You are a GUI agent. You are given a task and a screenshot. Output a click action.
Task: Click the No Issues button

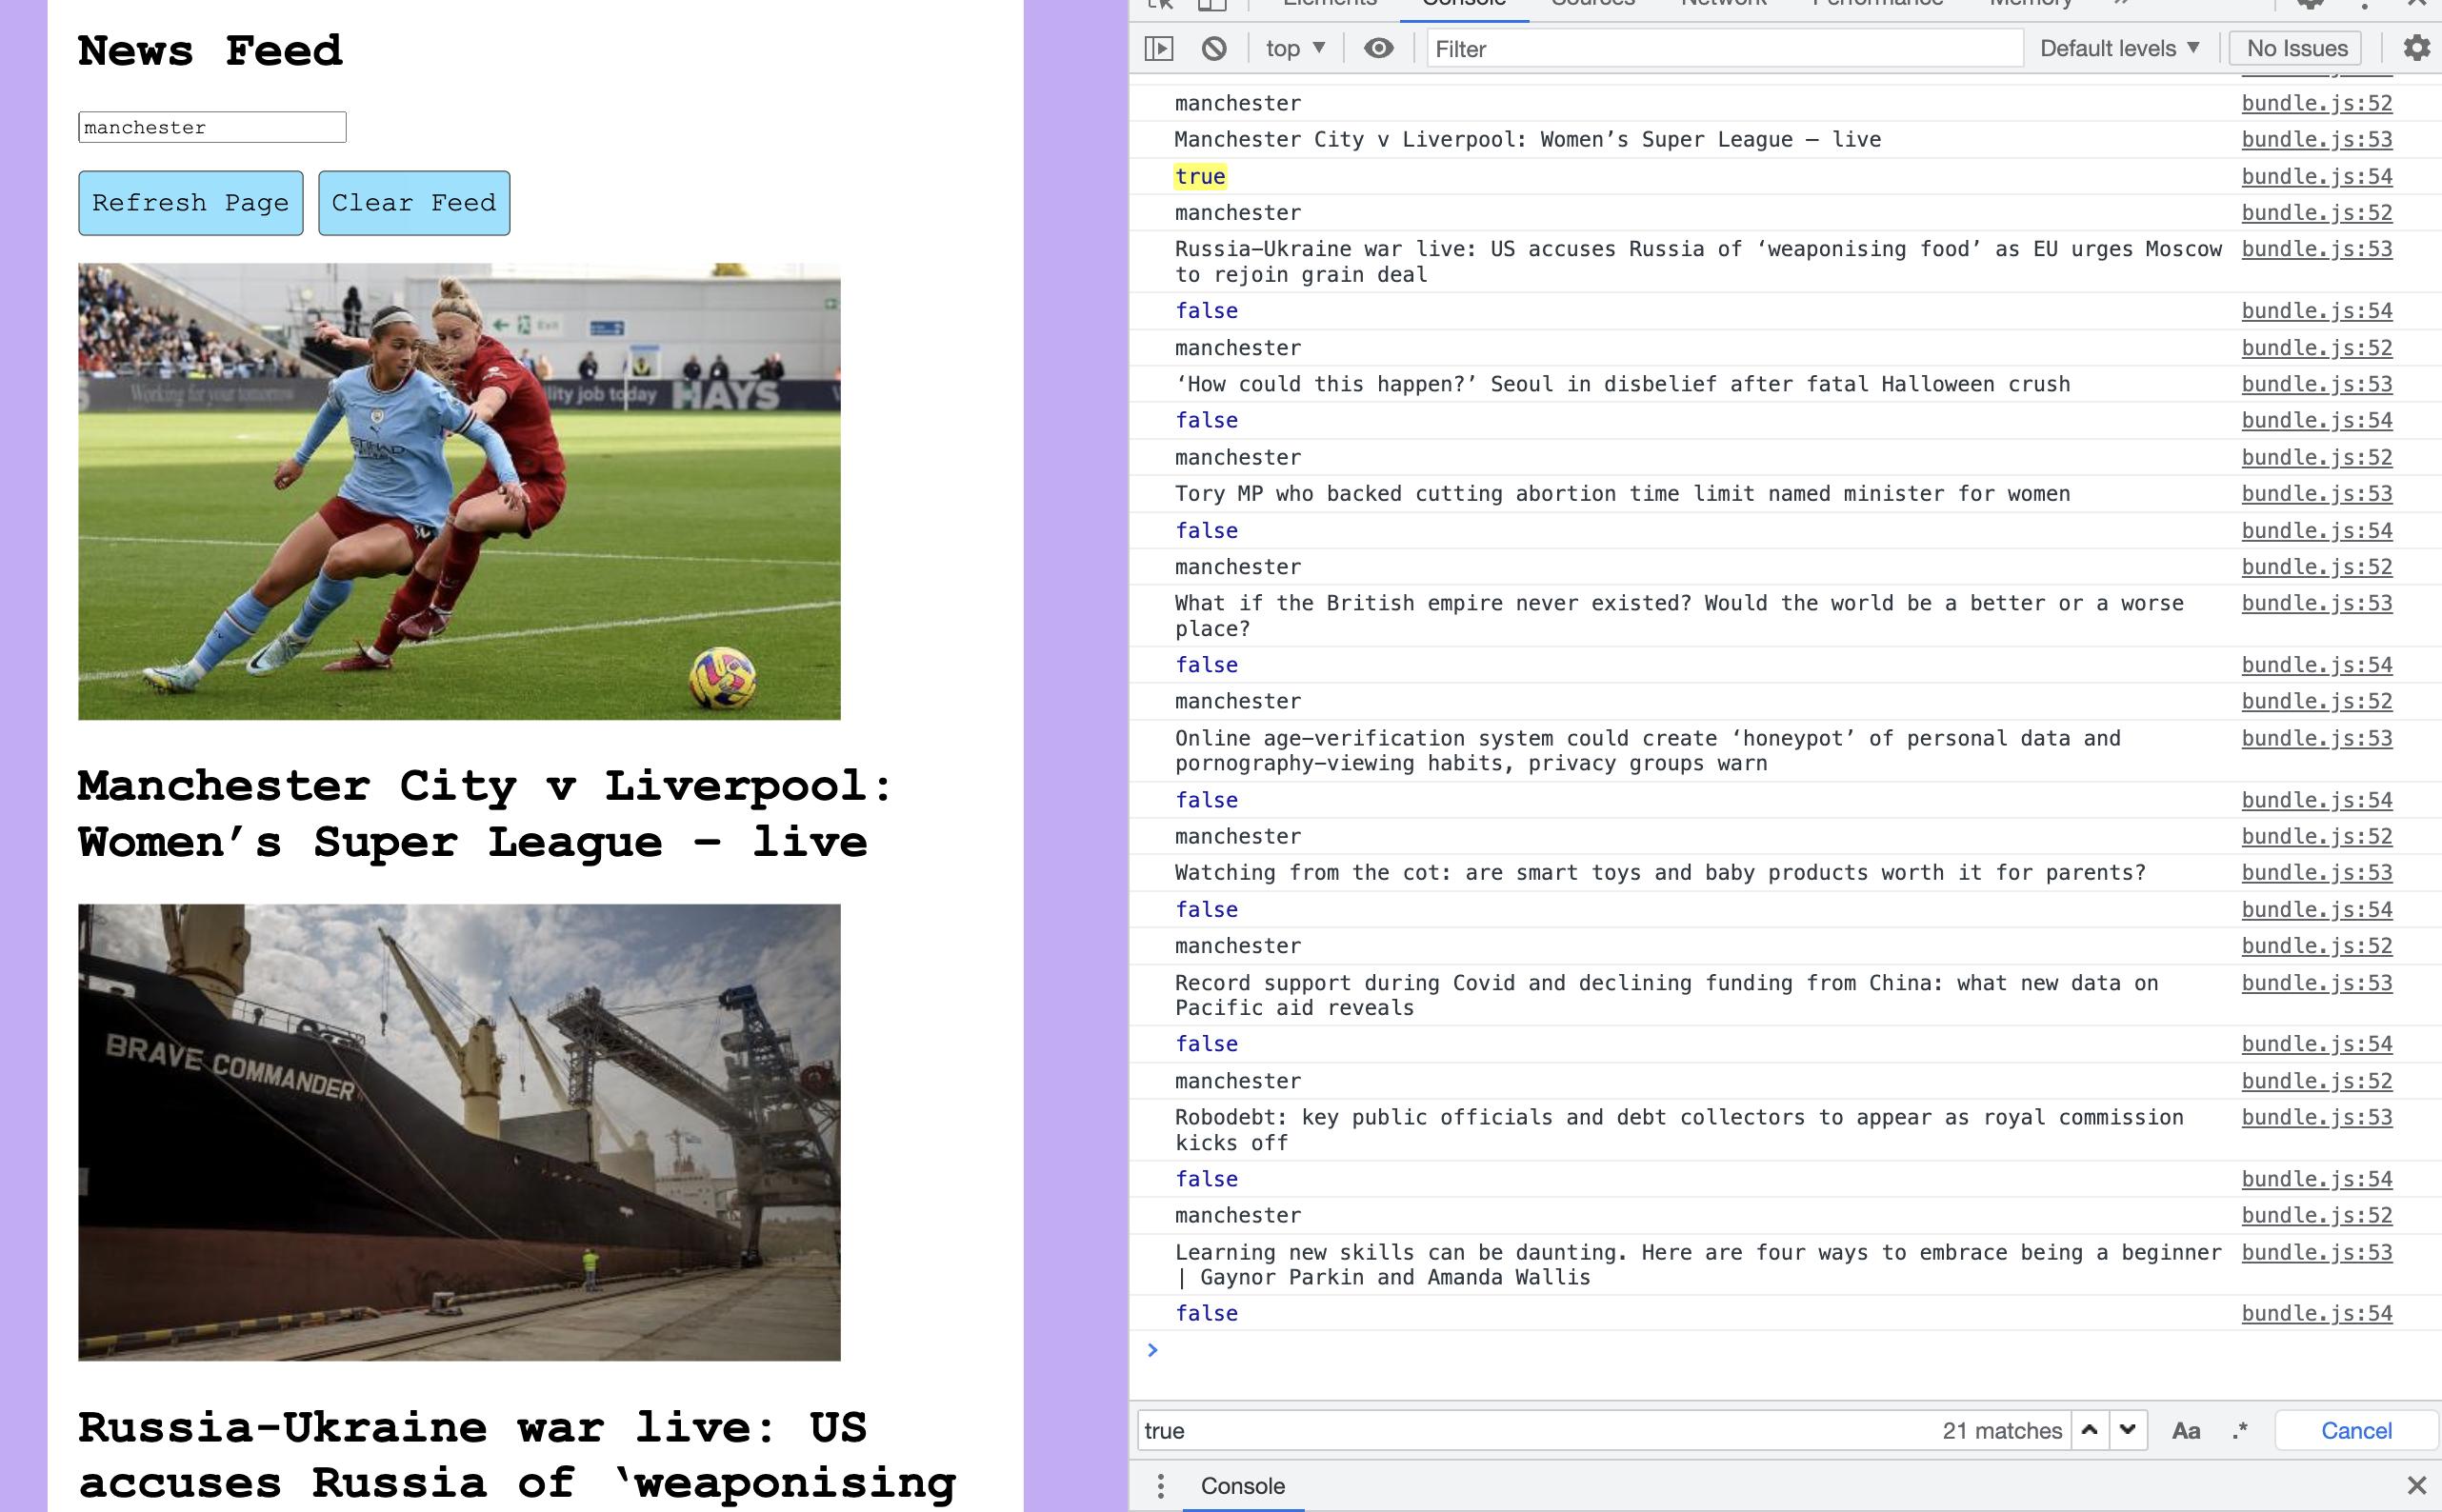2296,48
